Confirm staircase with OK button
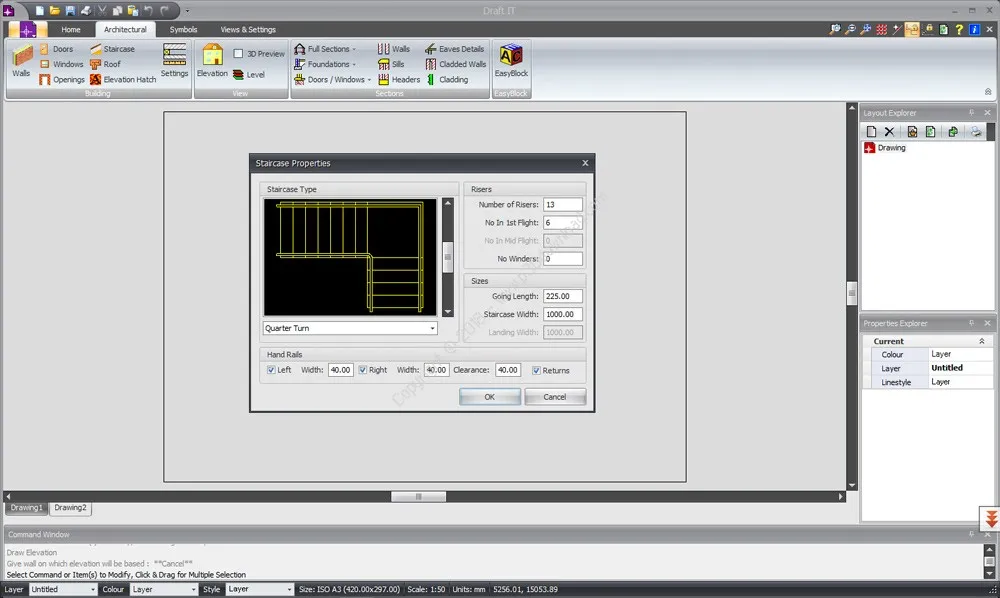 [489, 397]
